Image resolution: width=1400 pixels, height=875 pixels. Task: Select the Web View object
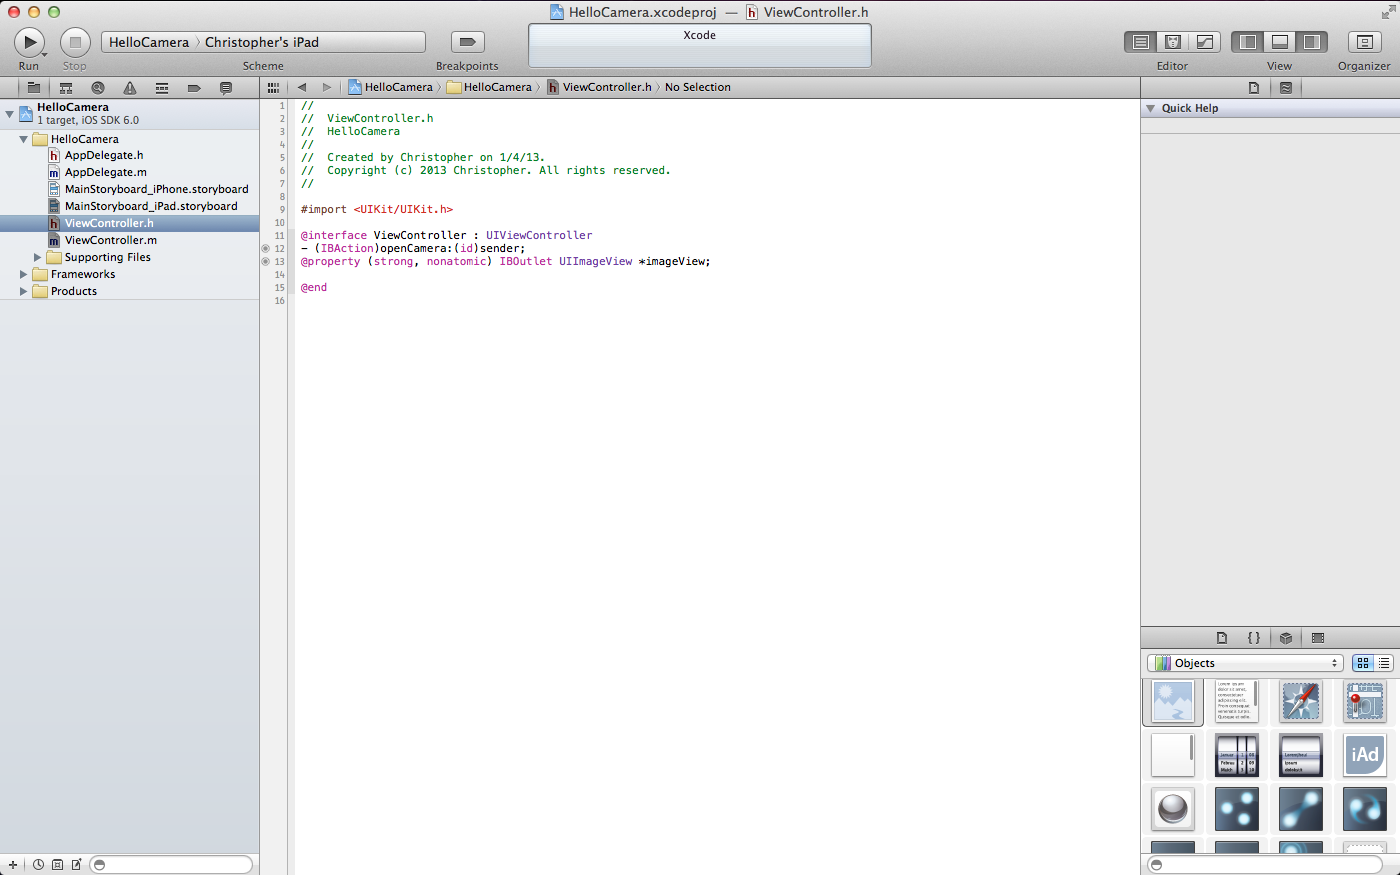click(1301, 702)
